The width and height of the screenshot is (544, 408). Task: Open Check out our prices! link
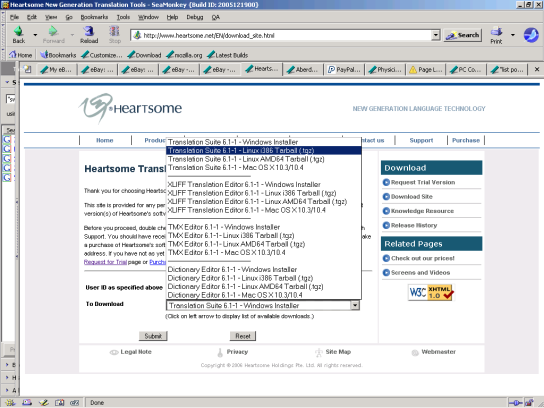click(x=423, y=258)
